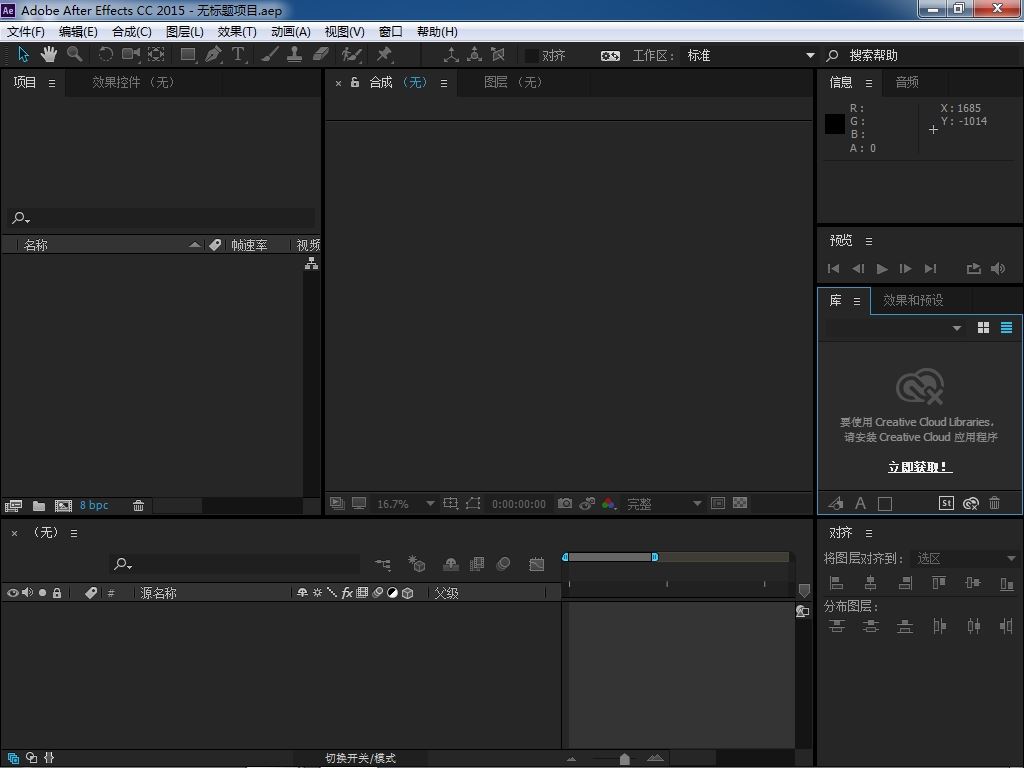1024x768 pixels.
Task: Toggle the composition viewer lock icon
Action: pyautogui.click(x=355, y=82)
